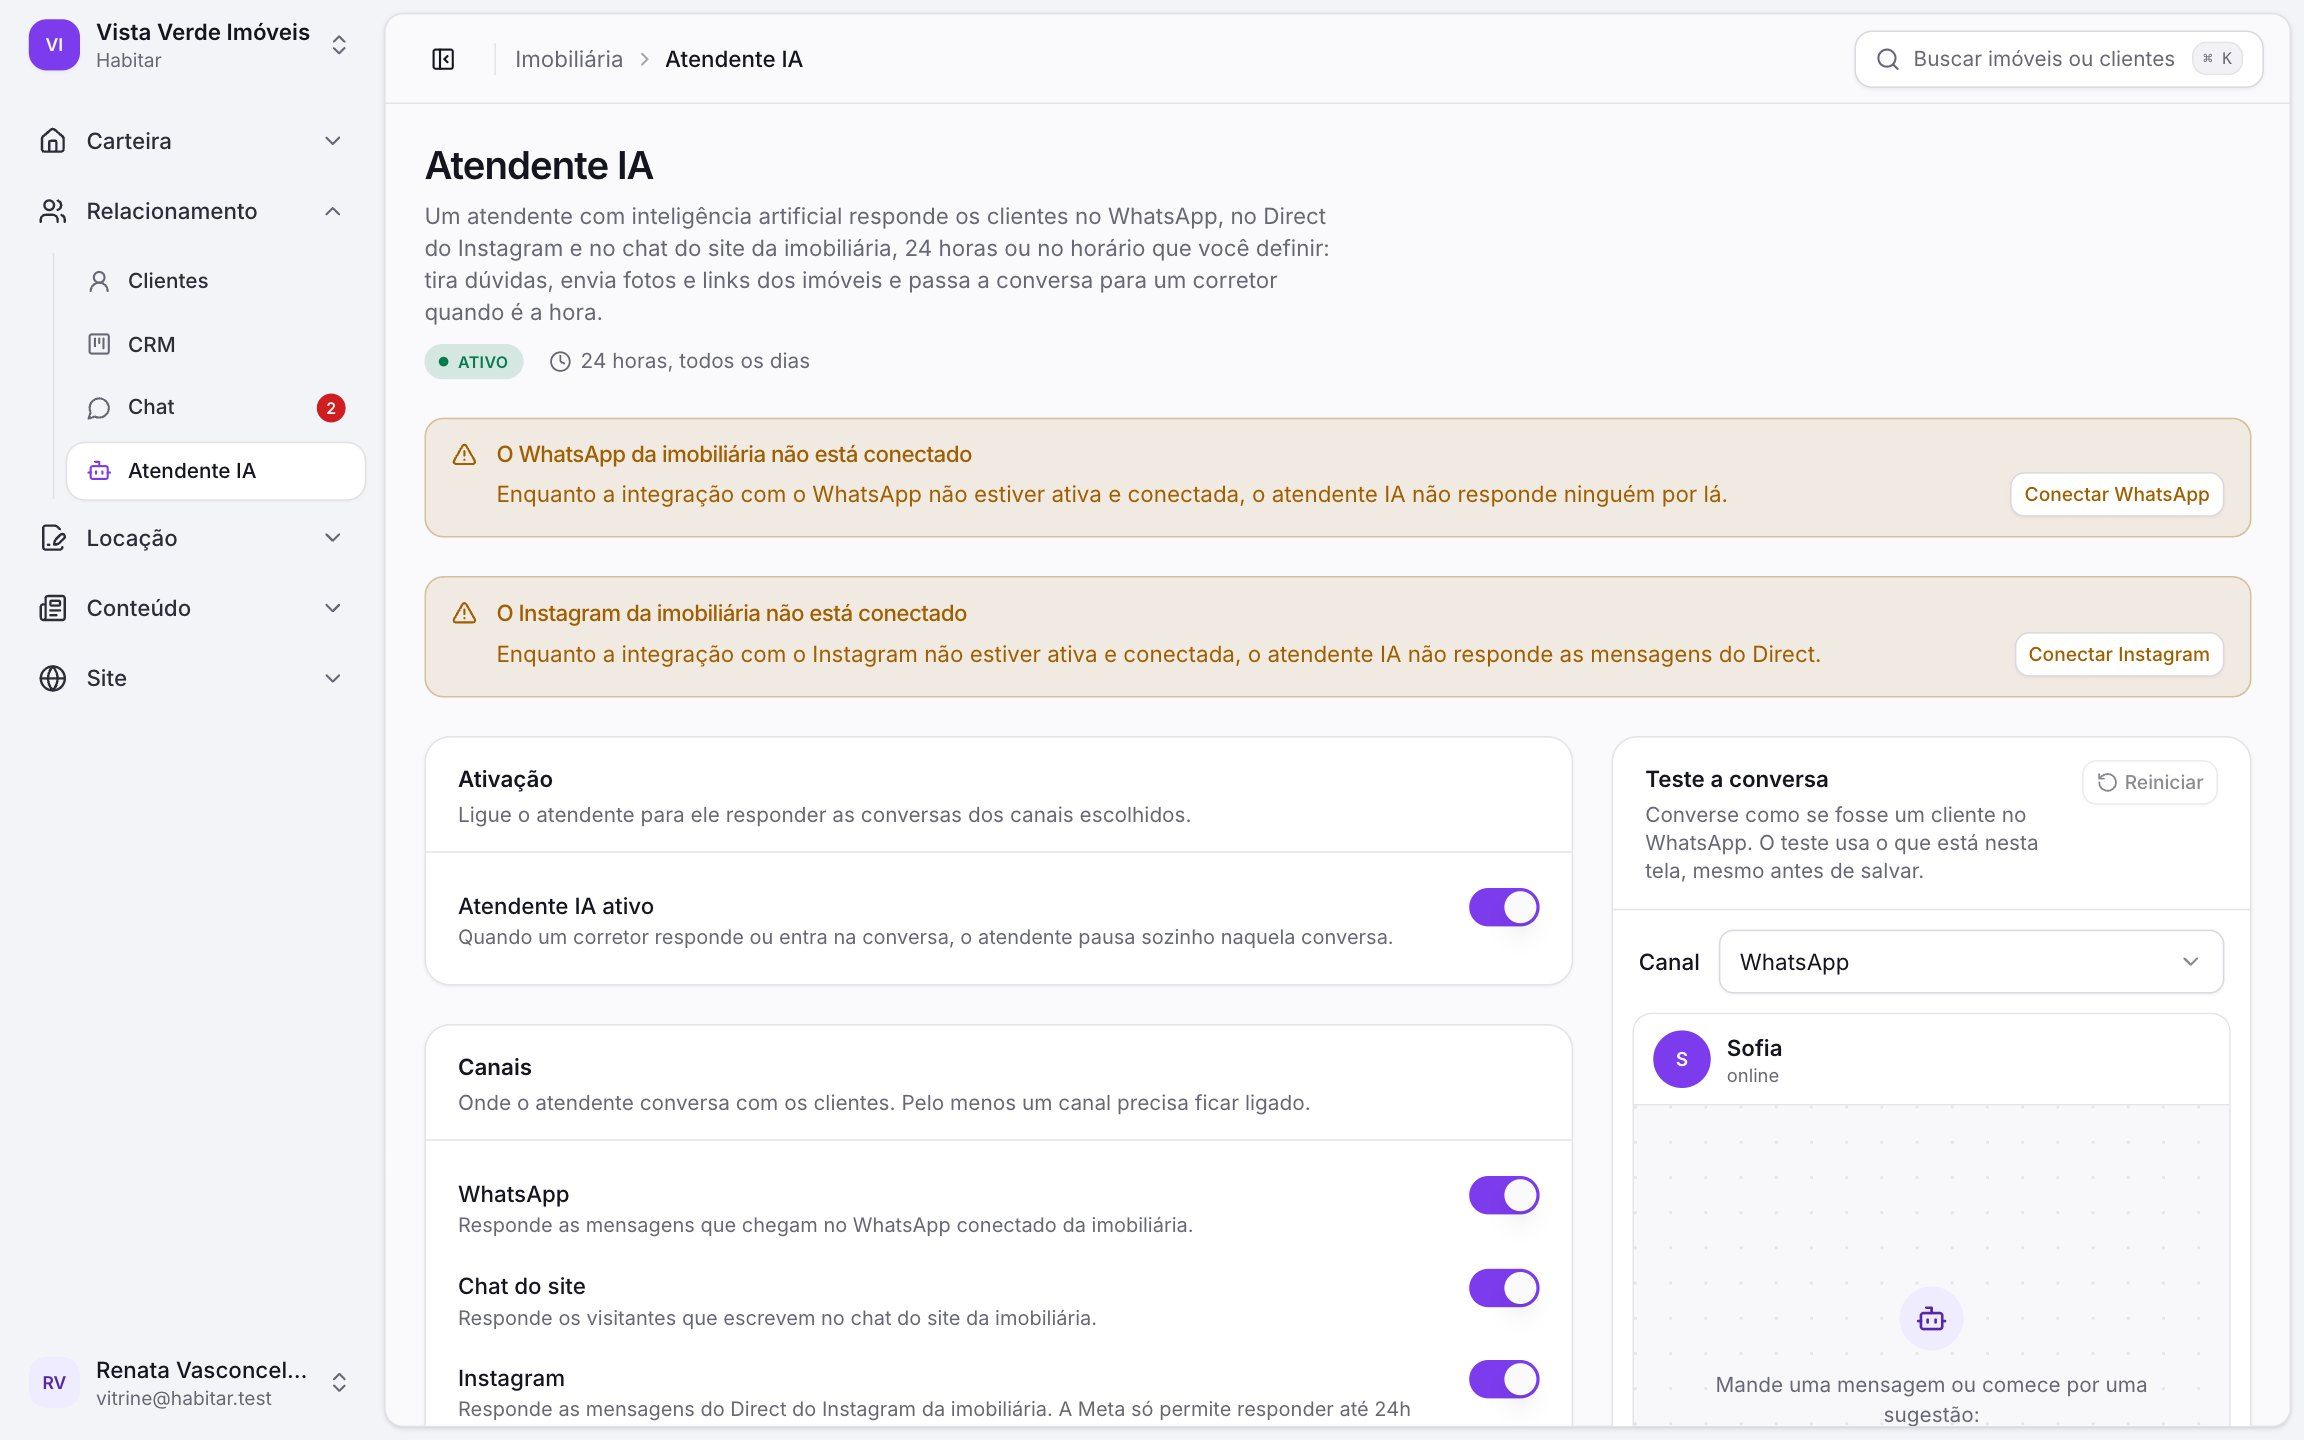Image resolution: width=2304 pixels, height=1440 pixels.
Task: Open CRM in the sidebar
Action: pyautogui.click(x=216, y=344)
